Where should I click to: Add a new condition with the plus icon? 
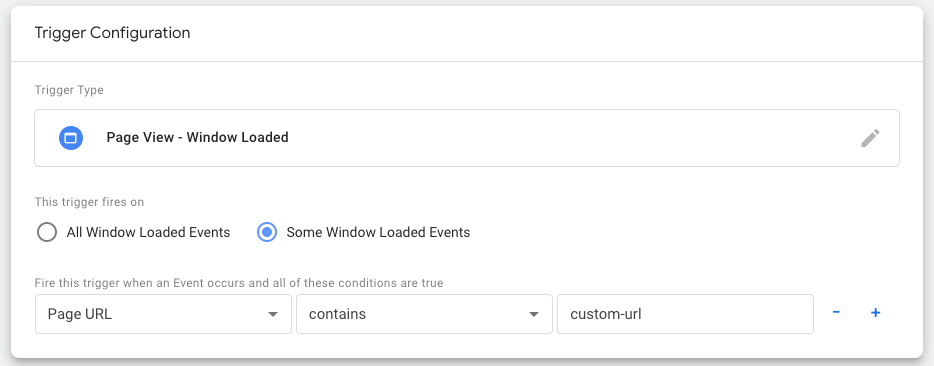[x=876, y=312]
